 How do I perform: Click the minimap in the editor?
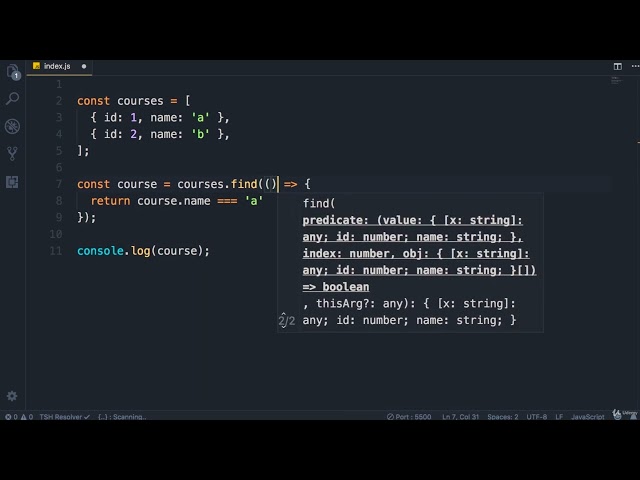coord(616,80)
